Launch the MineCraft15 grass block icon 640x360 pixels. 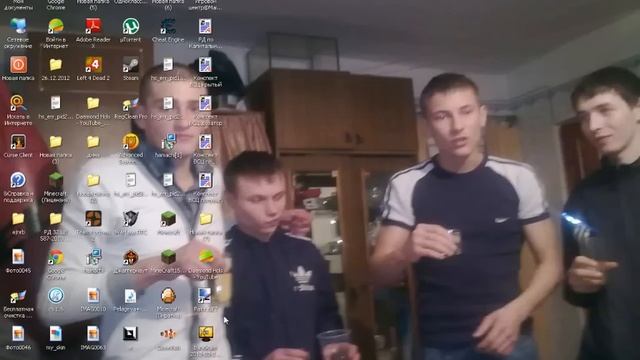click(x=168, y=257)
